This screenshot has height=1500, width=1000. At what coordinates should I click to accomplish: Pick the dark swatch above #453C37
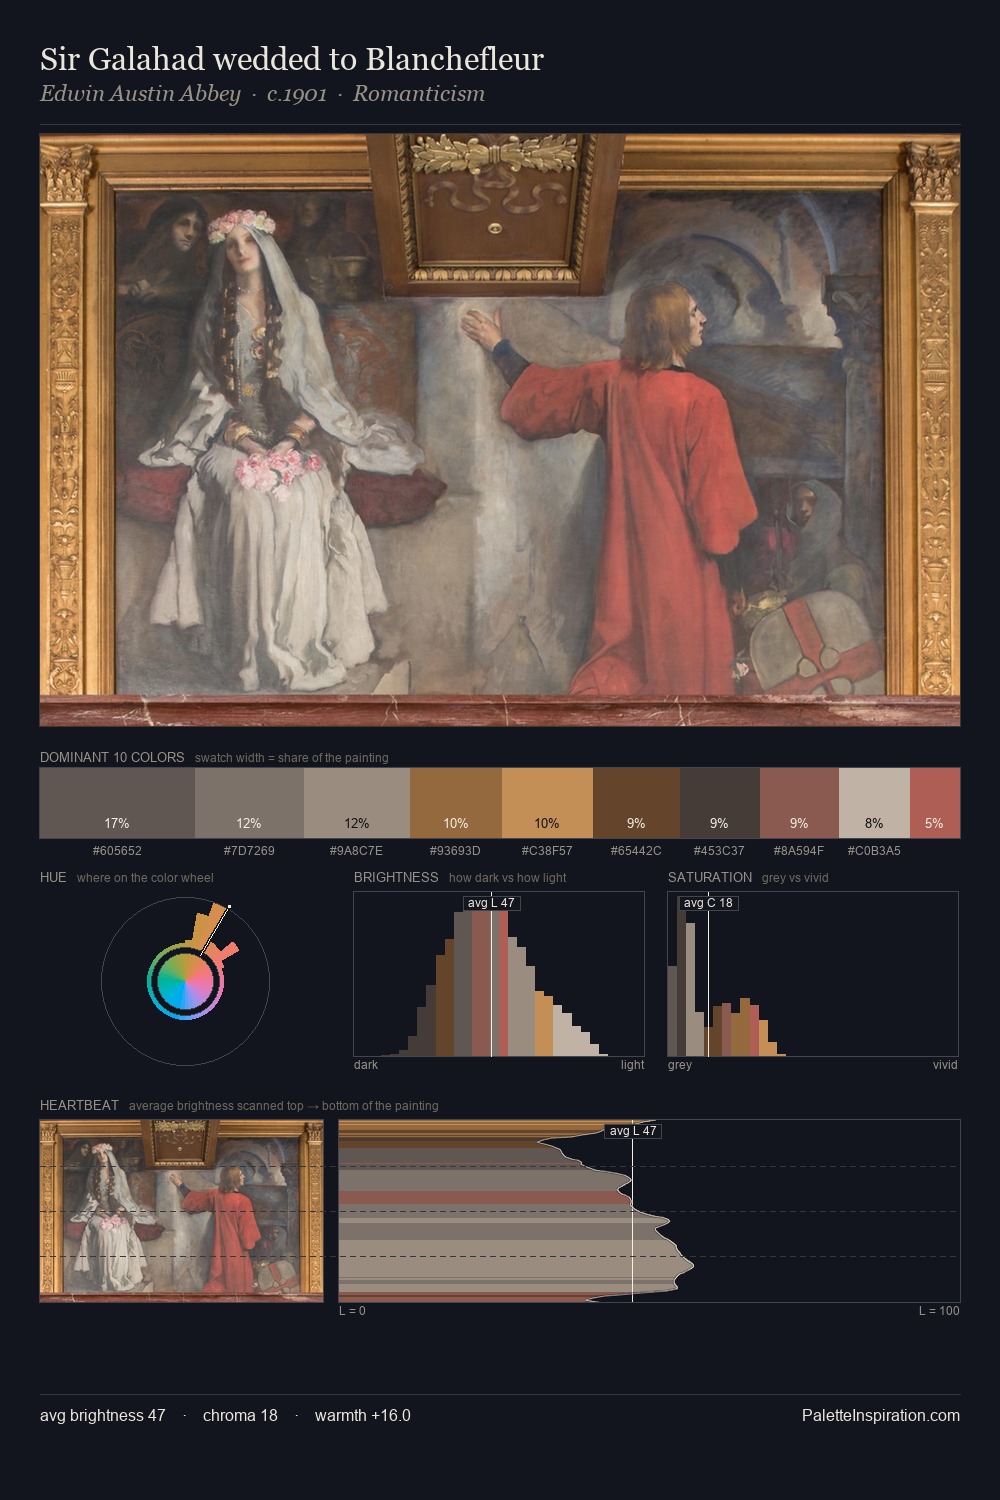720,802
